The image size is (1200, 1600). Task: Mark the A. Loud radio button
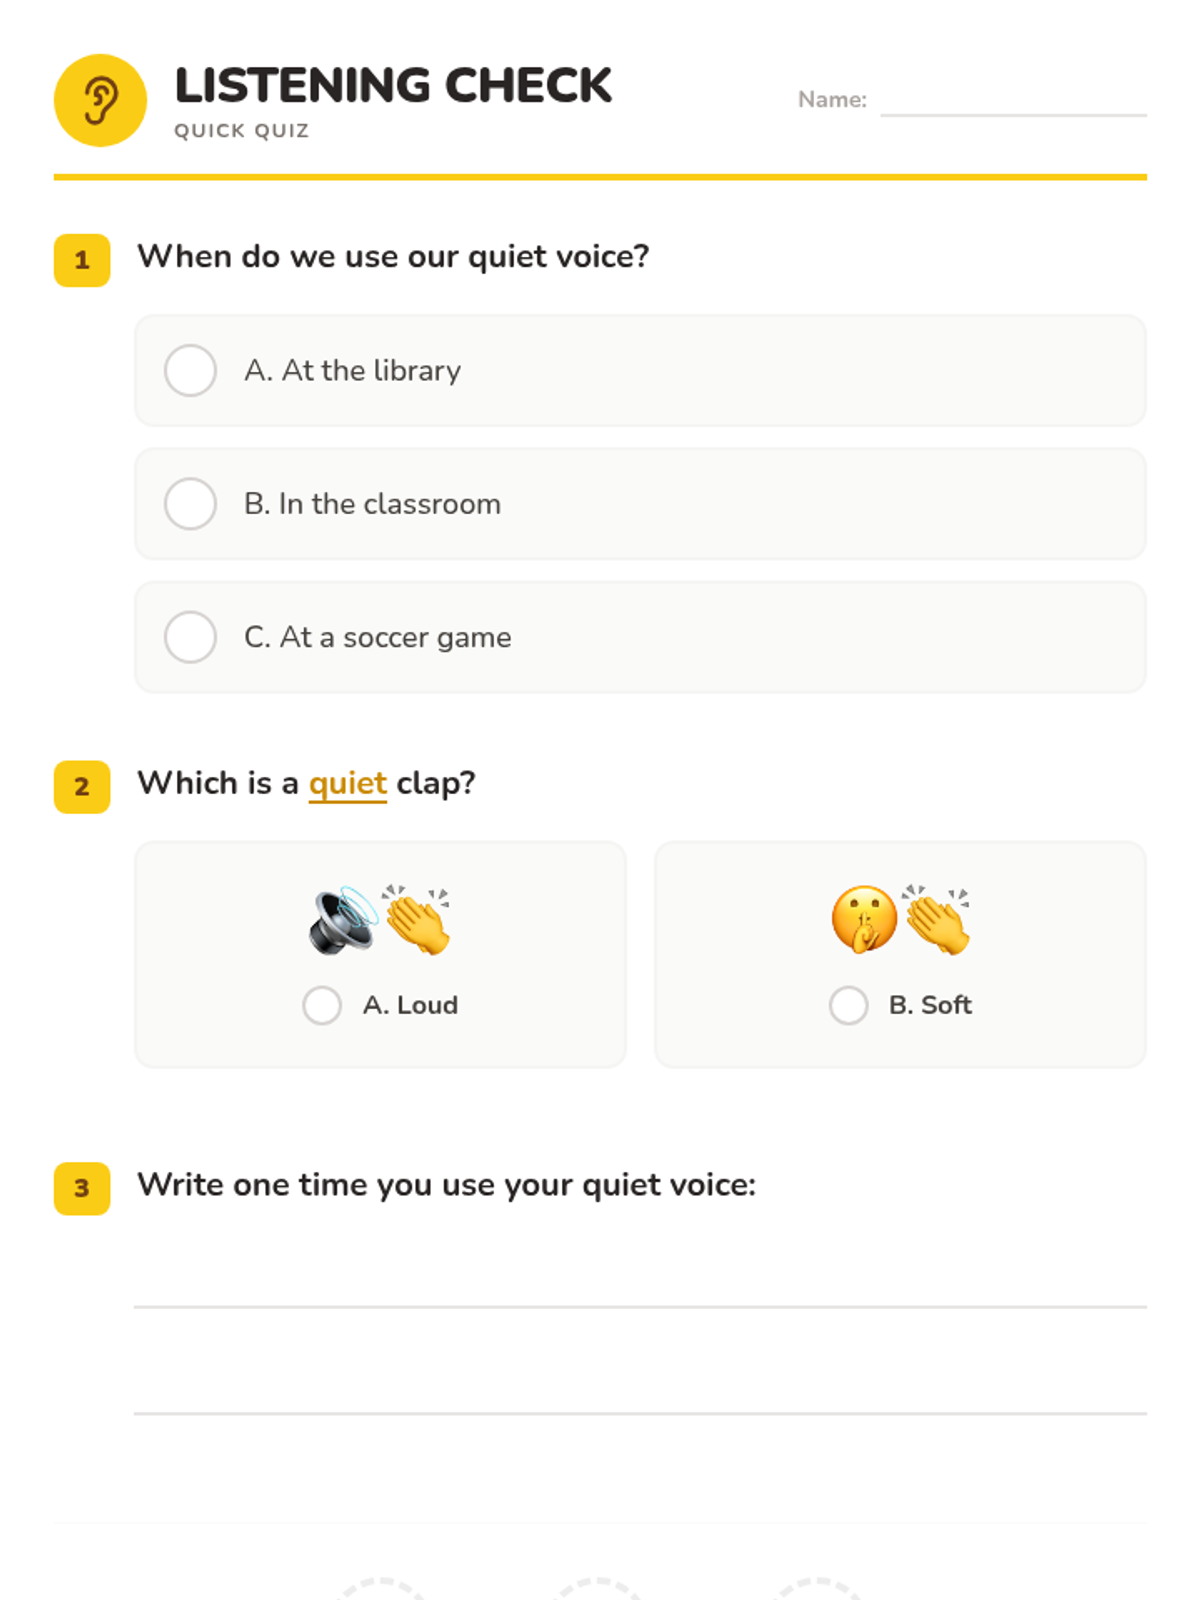(322, 1005)
